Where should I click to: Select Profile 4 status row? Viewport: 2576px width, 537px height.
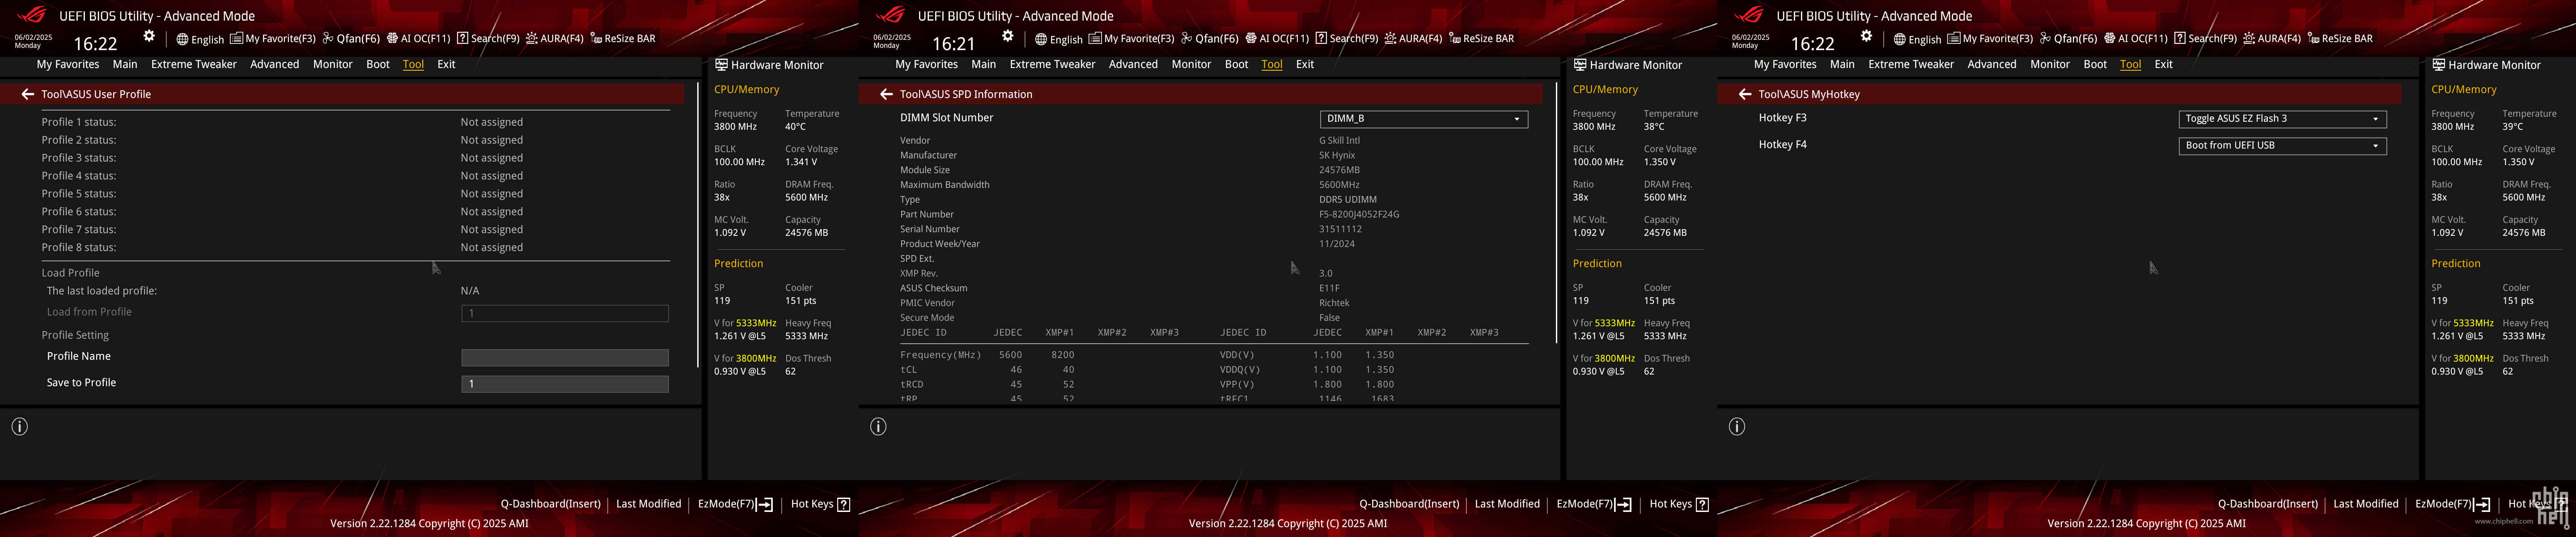click(355, 176)
